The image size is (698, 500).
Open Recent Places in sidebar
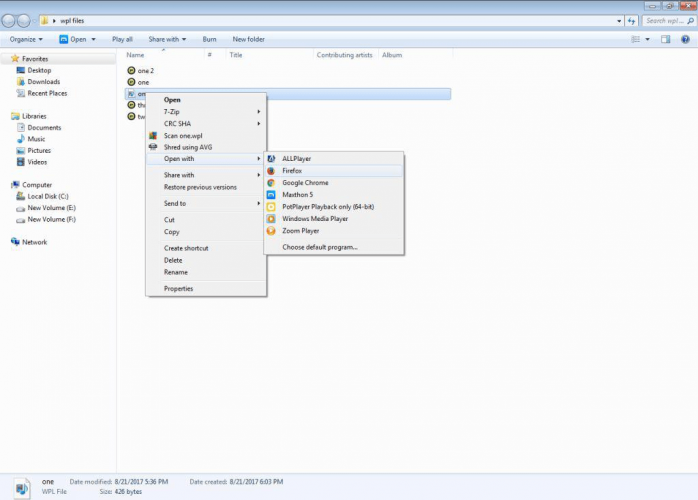[47, 93]
